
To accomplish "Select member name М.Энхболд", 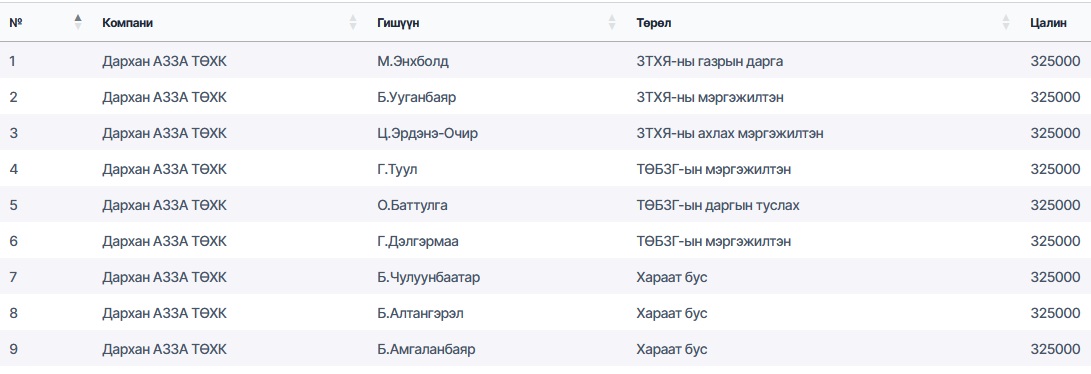I will [413, 61].
